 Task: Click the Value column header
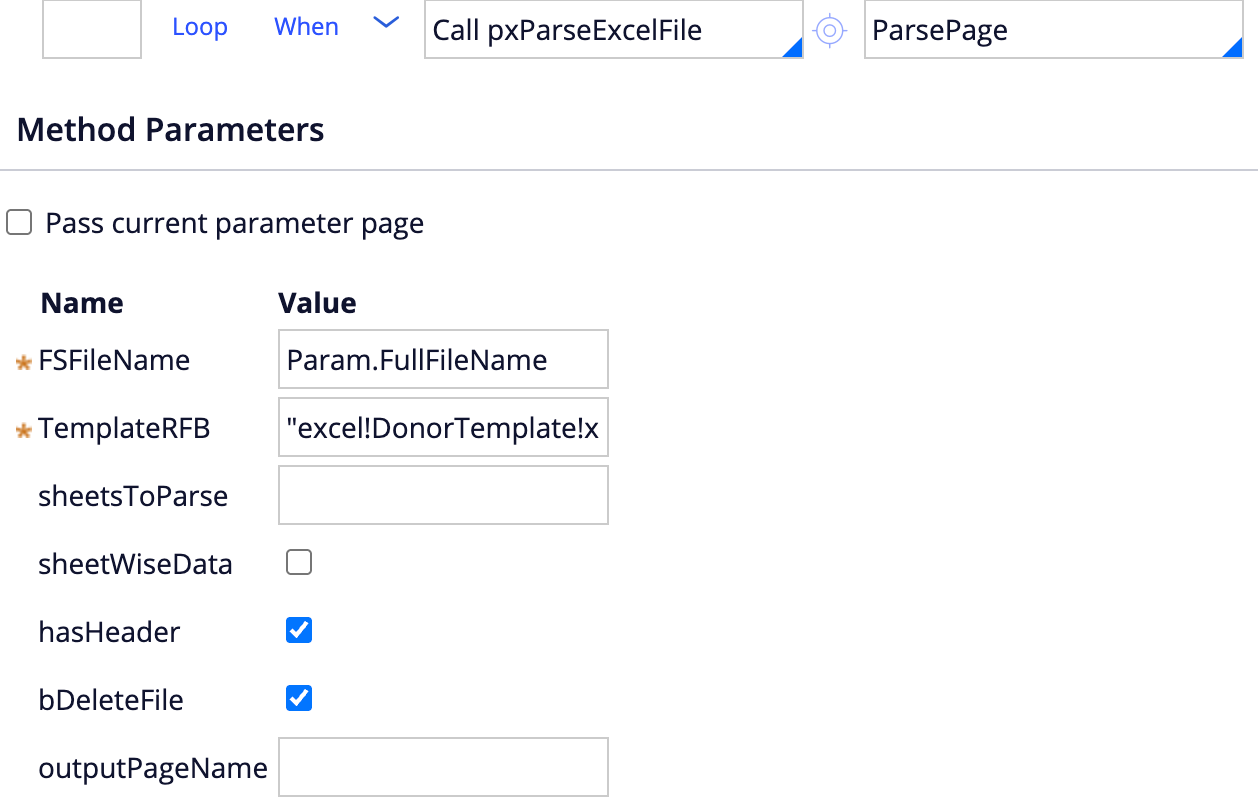(x=317, y=303)
